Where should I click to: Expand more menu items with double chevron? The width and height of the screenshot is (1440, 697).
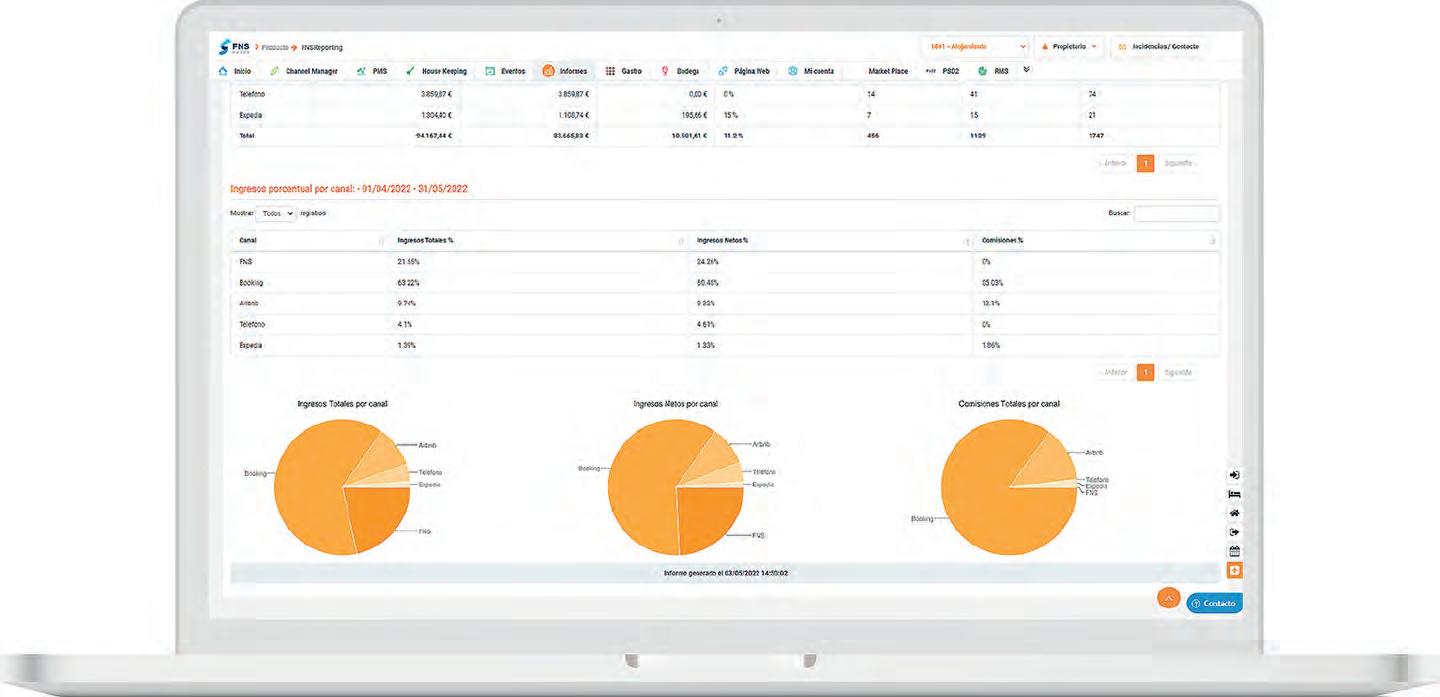pos(1026,70)
